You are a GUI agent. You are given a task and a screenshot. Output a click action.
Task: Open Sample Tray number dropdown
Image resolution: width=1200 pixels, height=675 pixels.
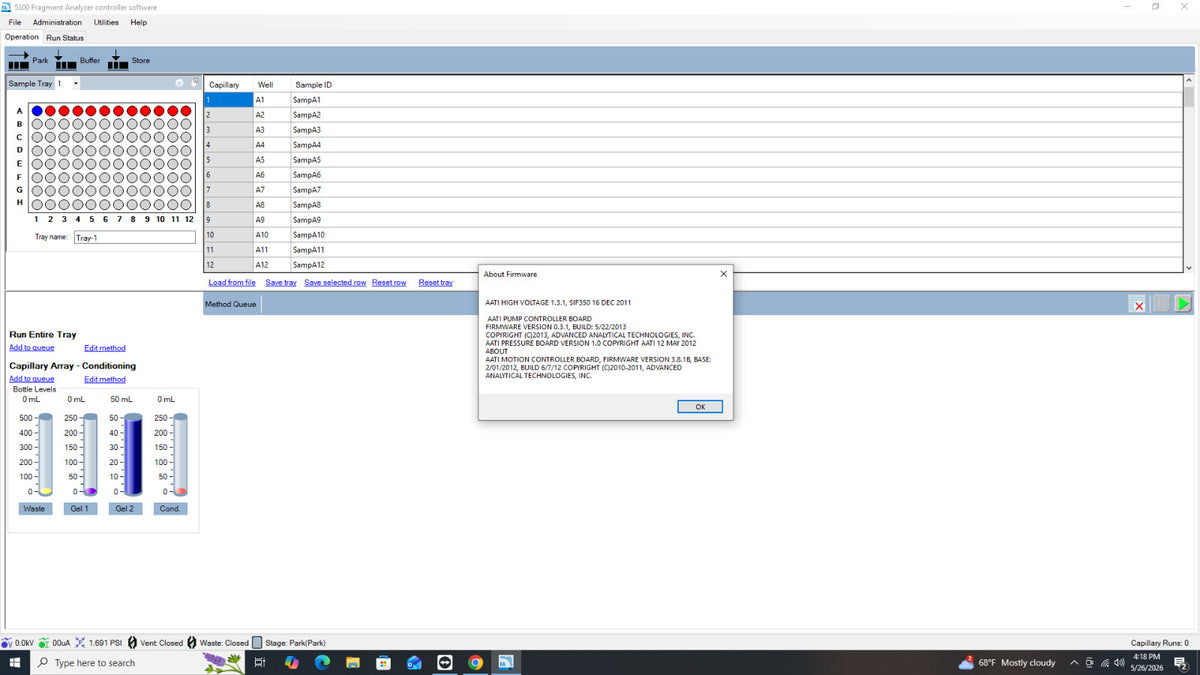tap(75, 84)
